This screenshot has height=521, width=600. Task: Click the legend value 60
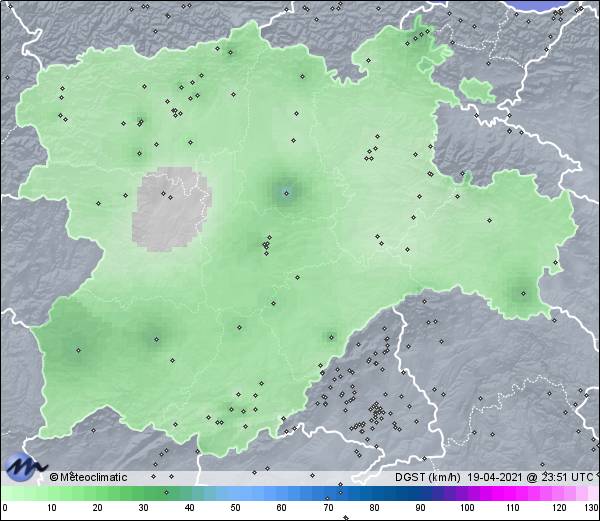pyautogui.click(x=282, y=508)
